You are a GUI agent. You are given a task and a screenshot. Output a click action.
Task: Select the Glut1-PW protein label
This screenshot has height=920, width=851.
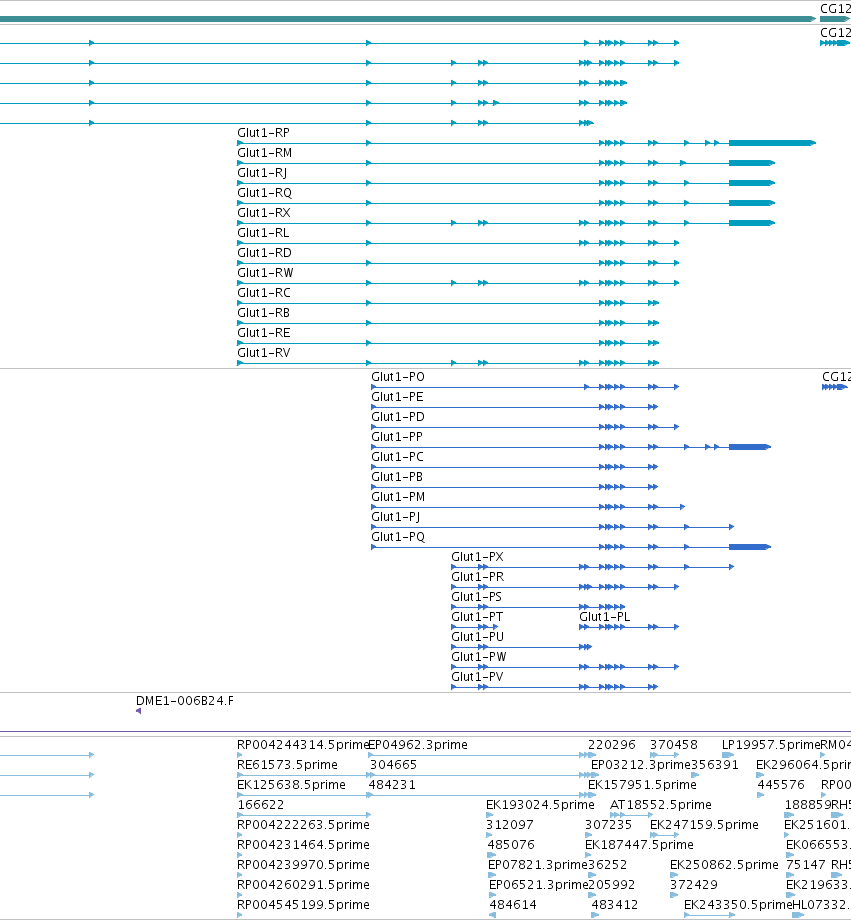click(x=478, y=656)
